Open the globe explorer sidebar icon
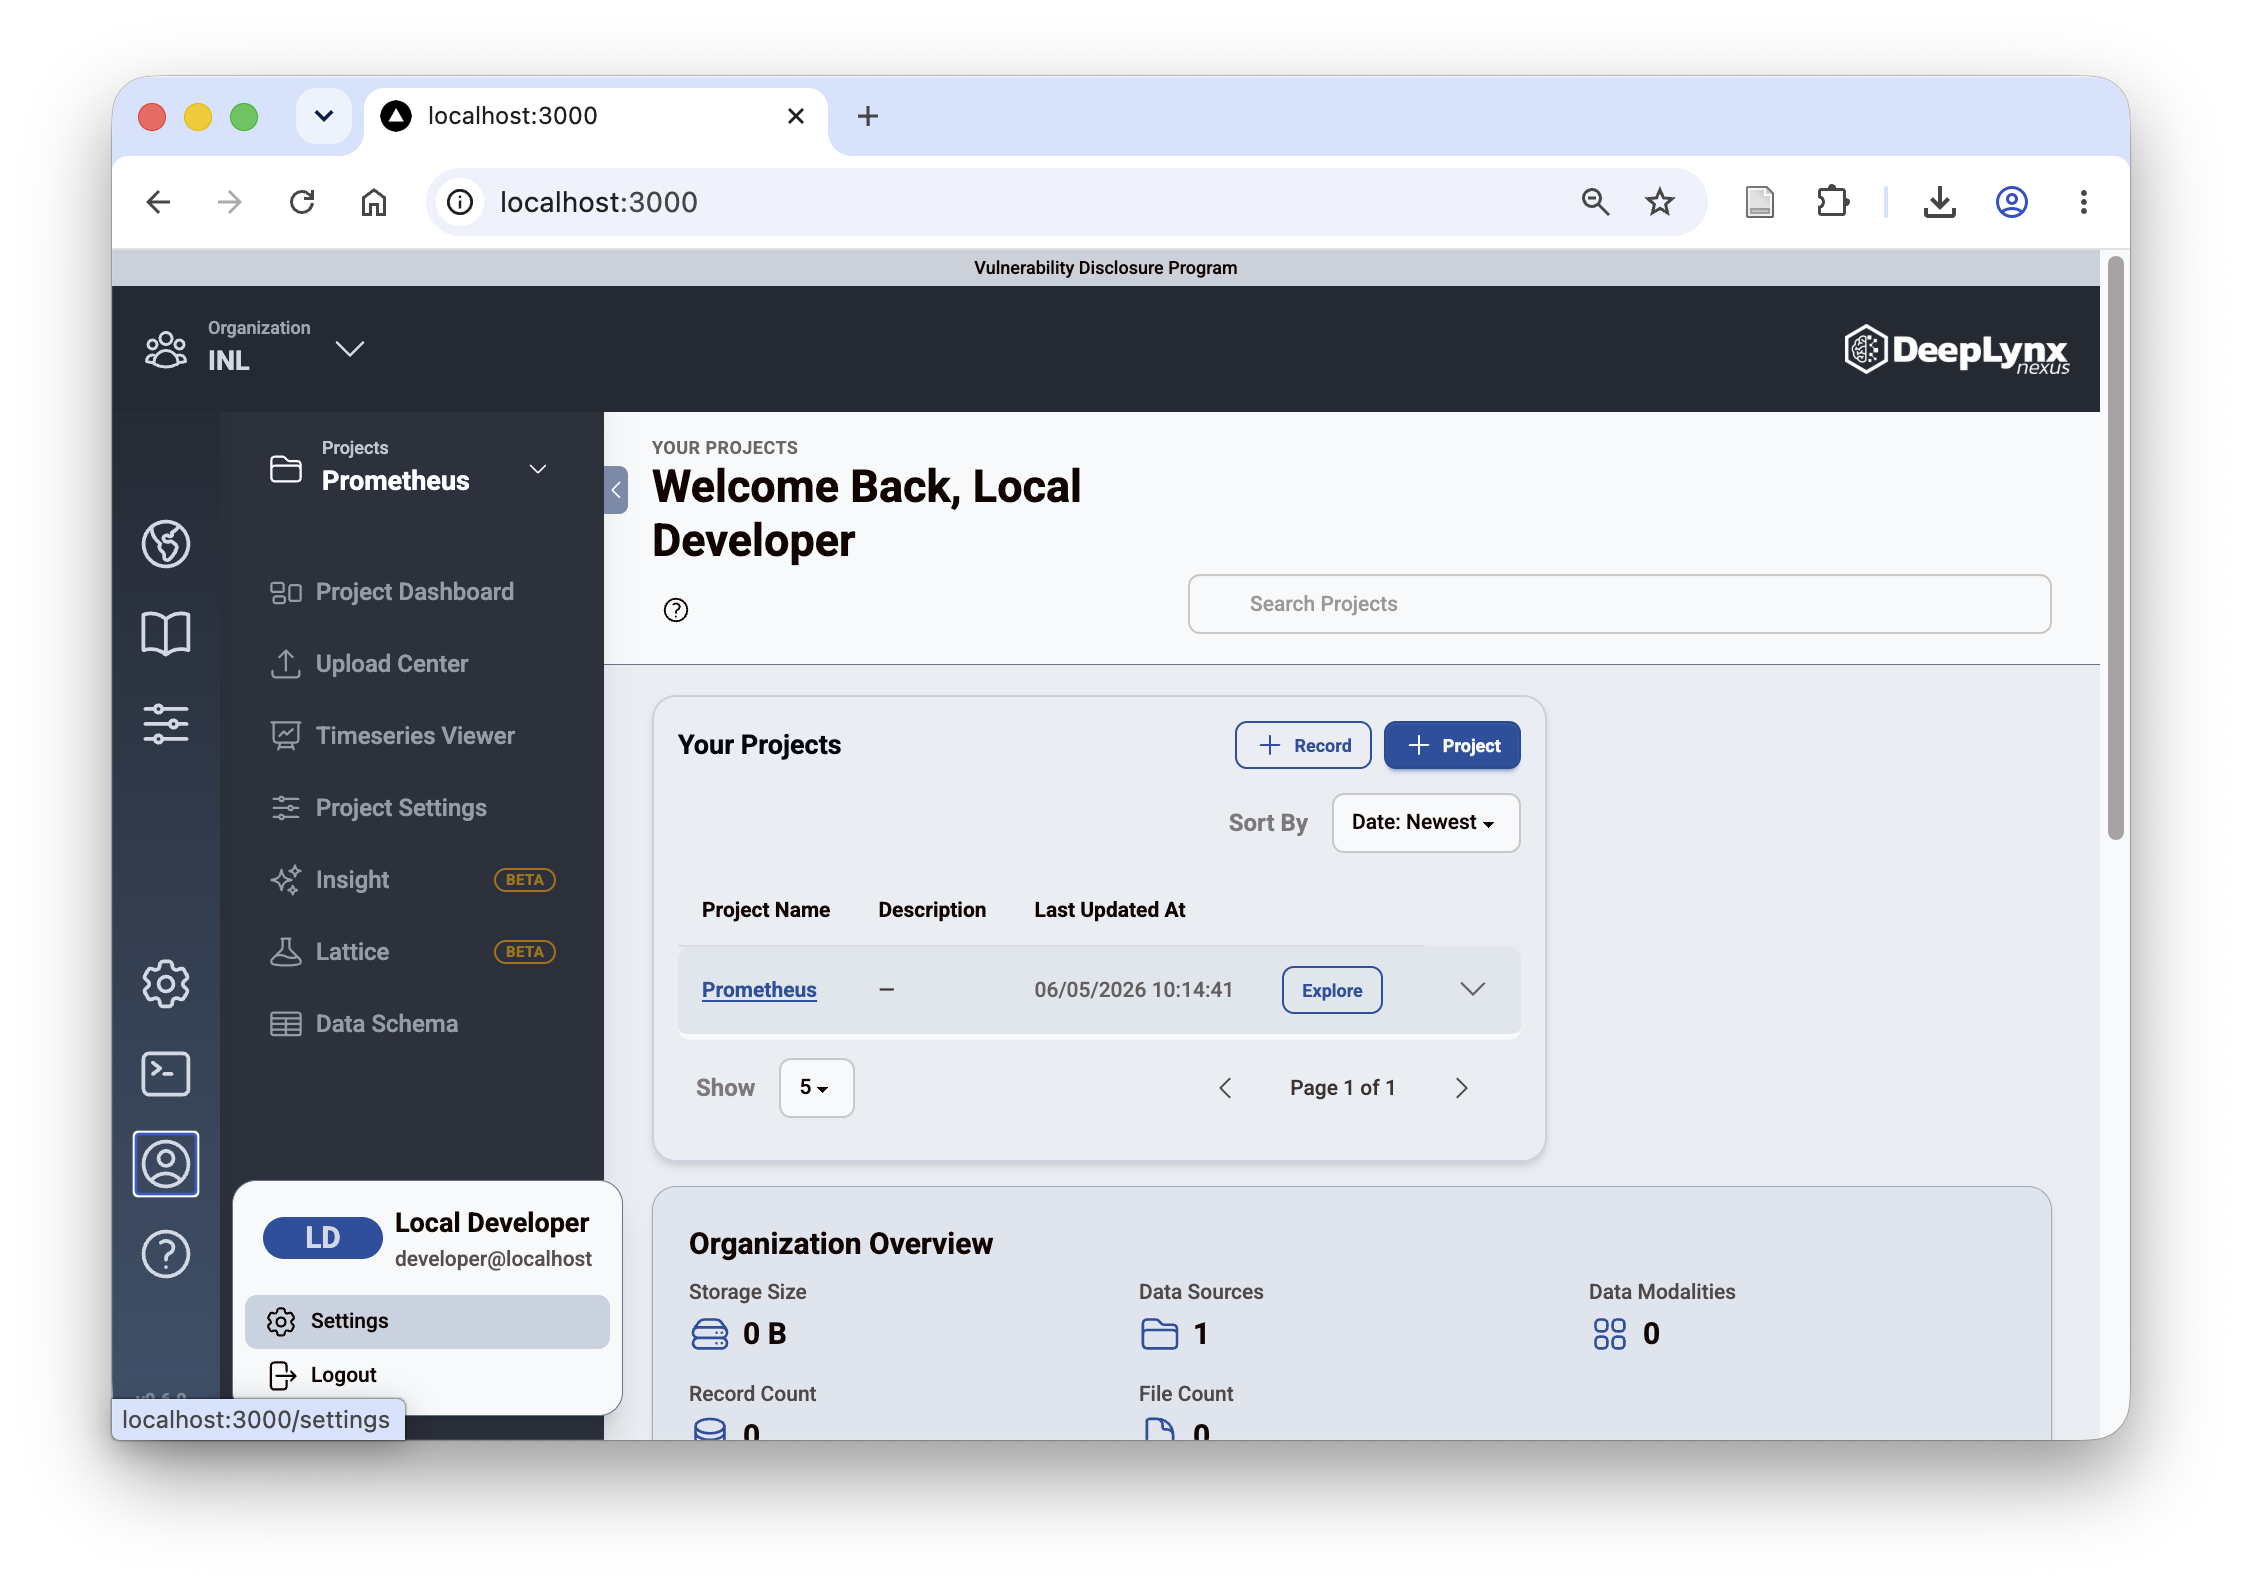The image size is (2242, 1588). pyautogui.click(x=166, y=543)
